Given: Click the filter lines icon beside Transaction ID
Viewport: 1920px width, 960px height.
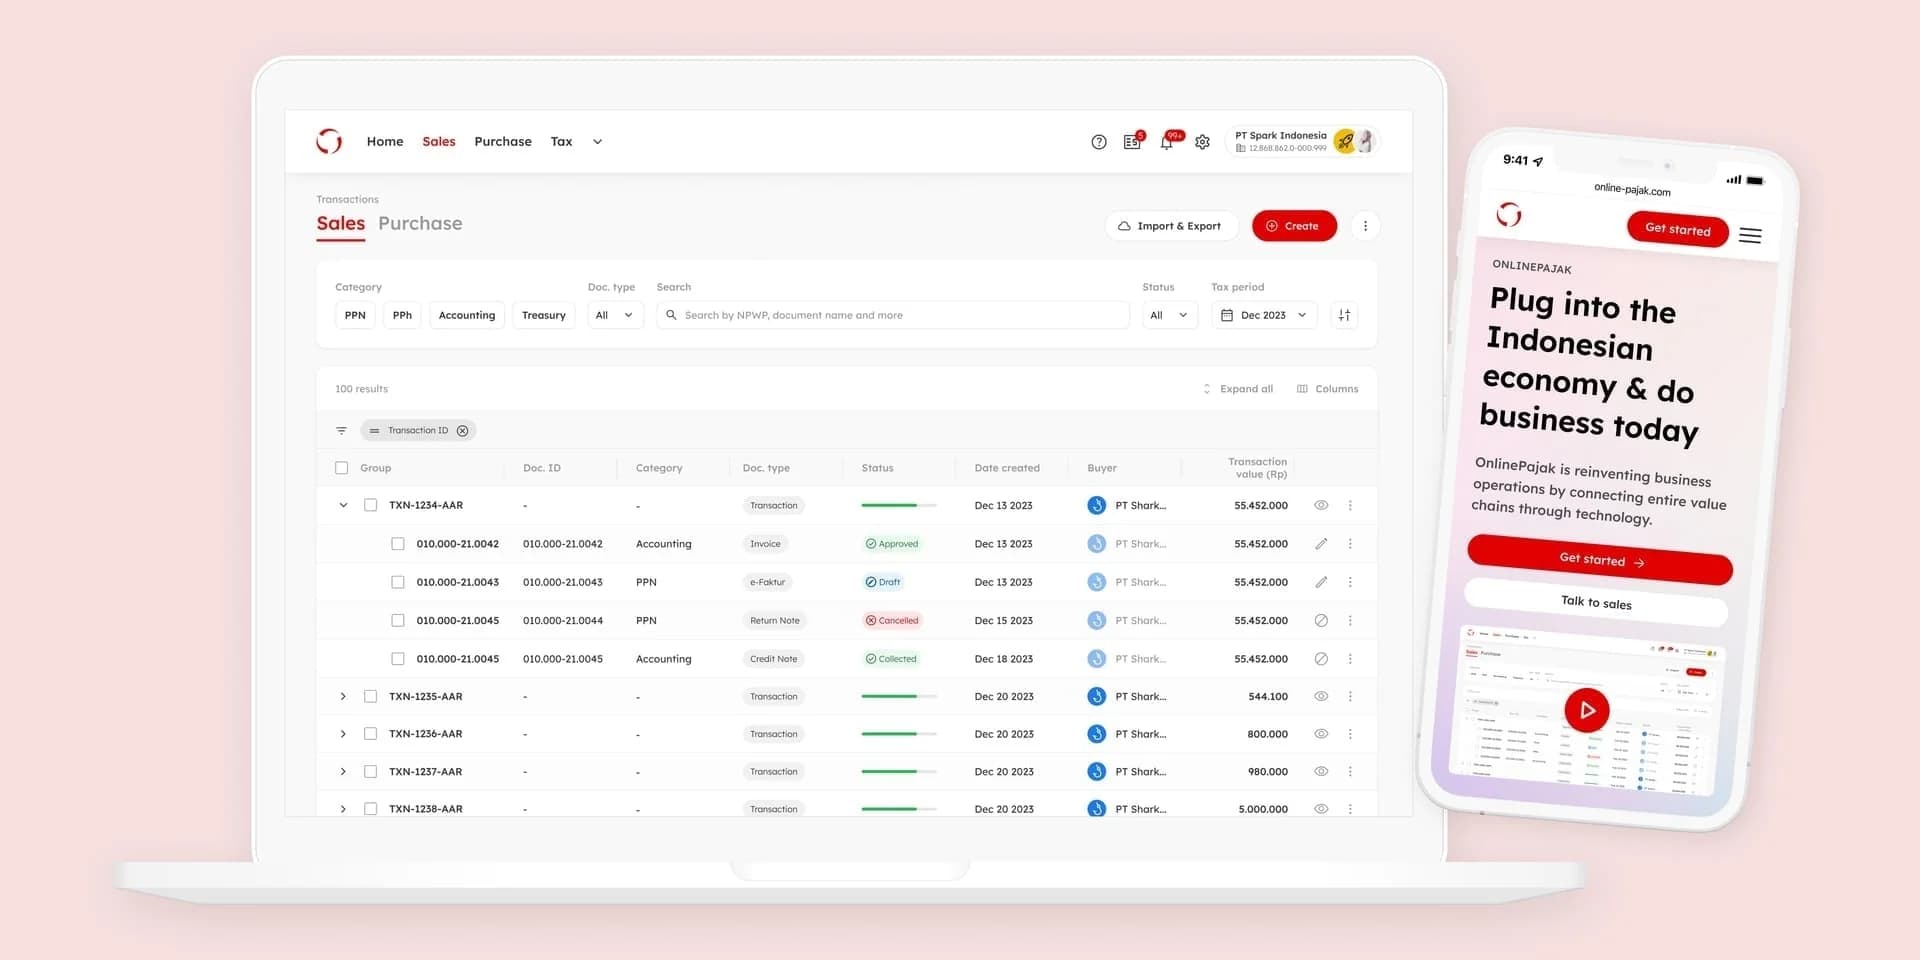Looking at the screenshot, I should pos(341,431).
